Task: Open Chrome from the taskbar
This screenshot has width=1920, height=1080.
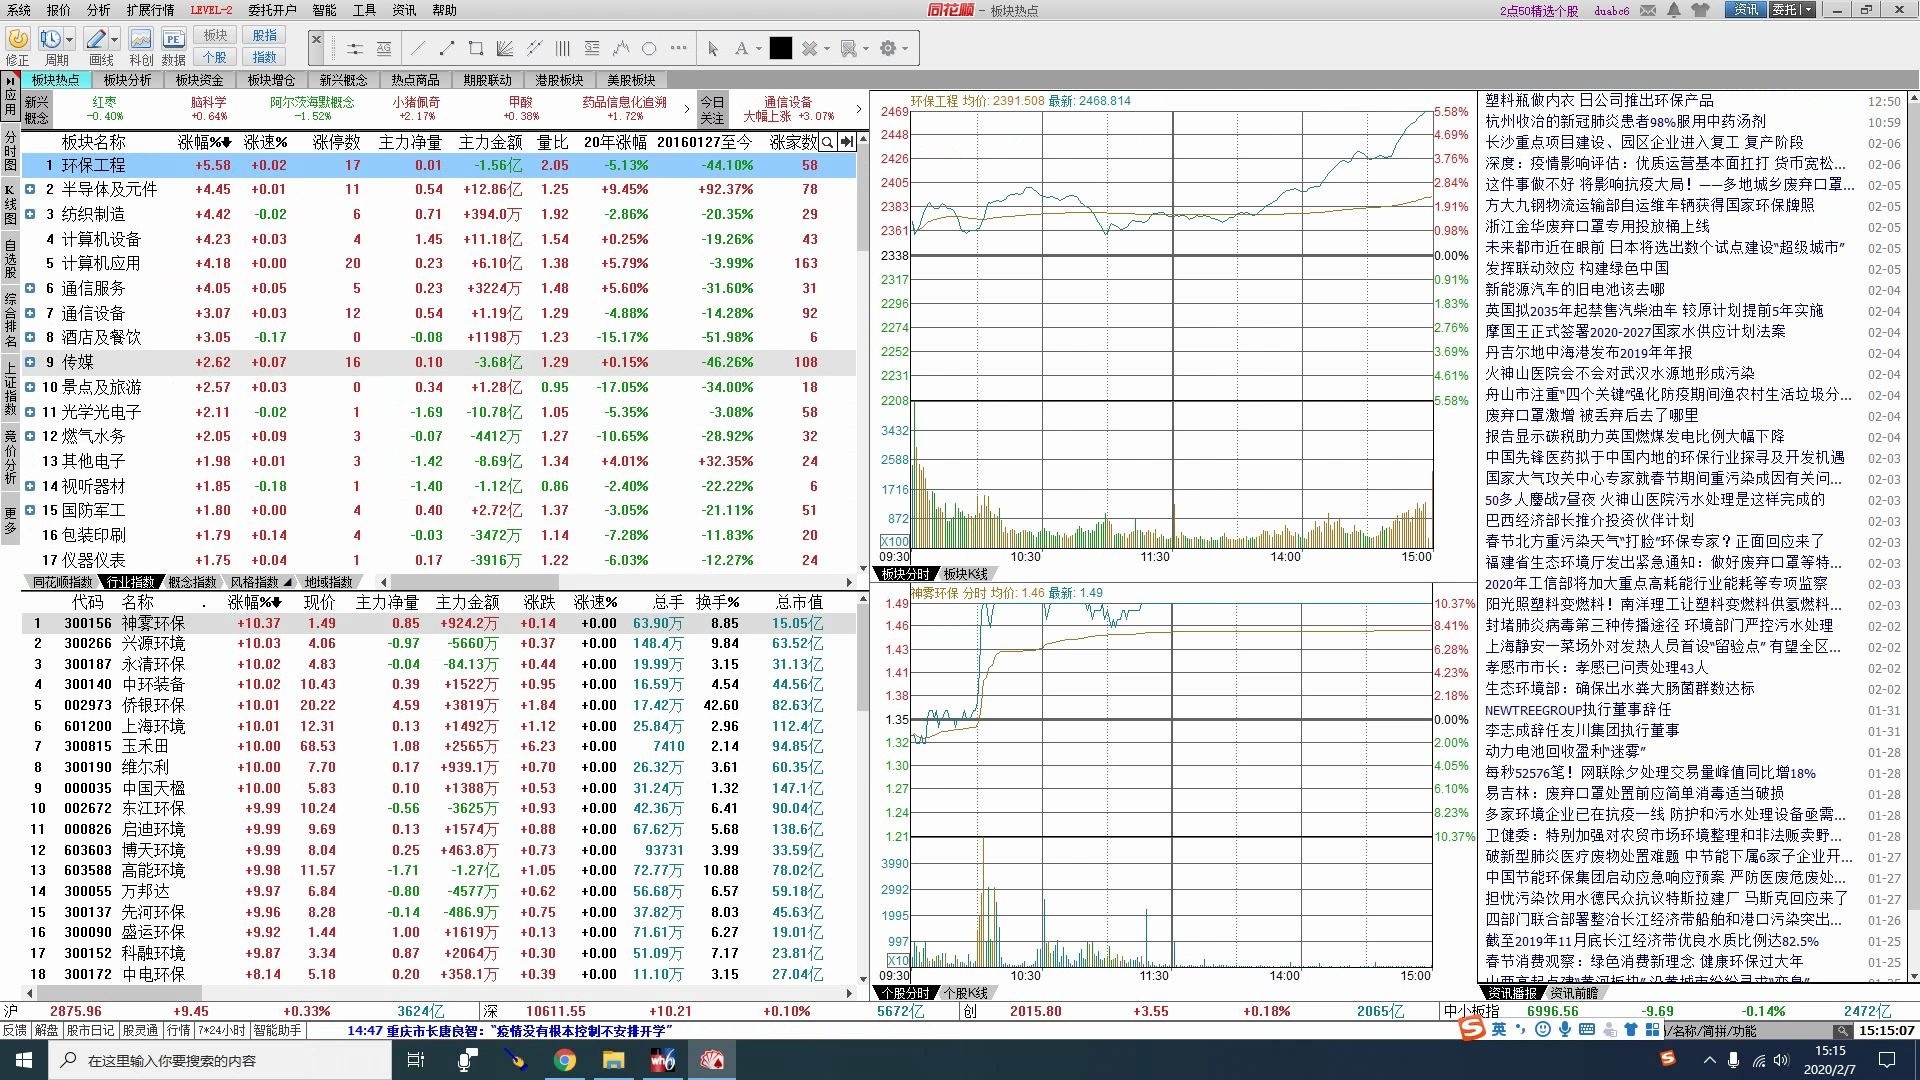Action: coord(565,1060)
